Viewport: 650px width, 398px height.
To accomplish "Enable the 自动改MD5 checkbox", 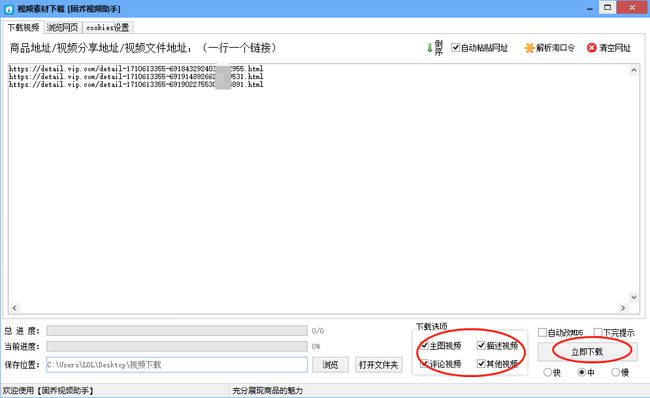I will (x=542, y=332).
